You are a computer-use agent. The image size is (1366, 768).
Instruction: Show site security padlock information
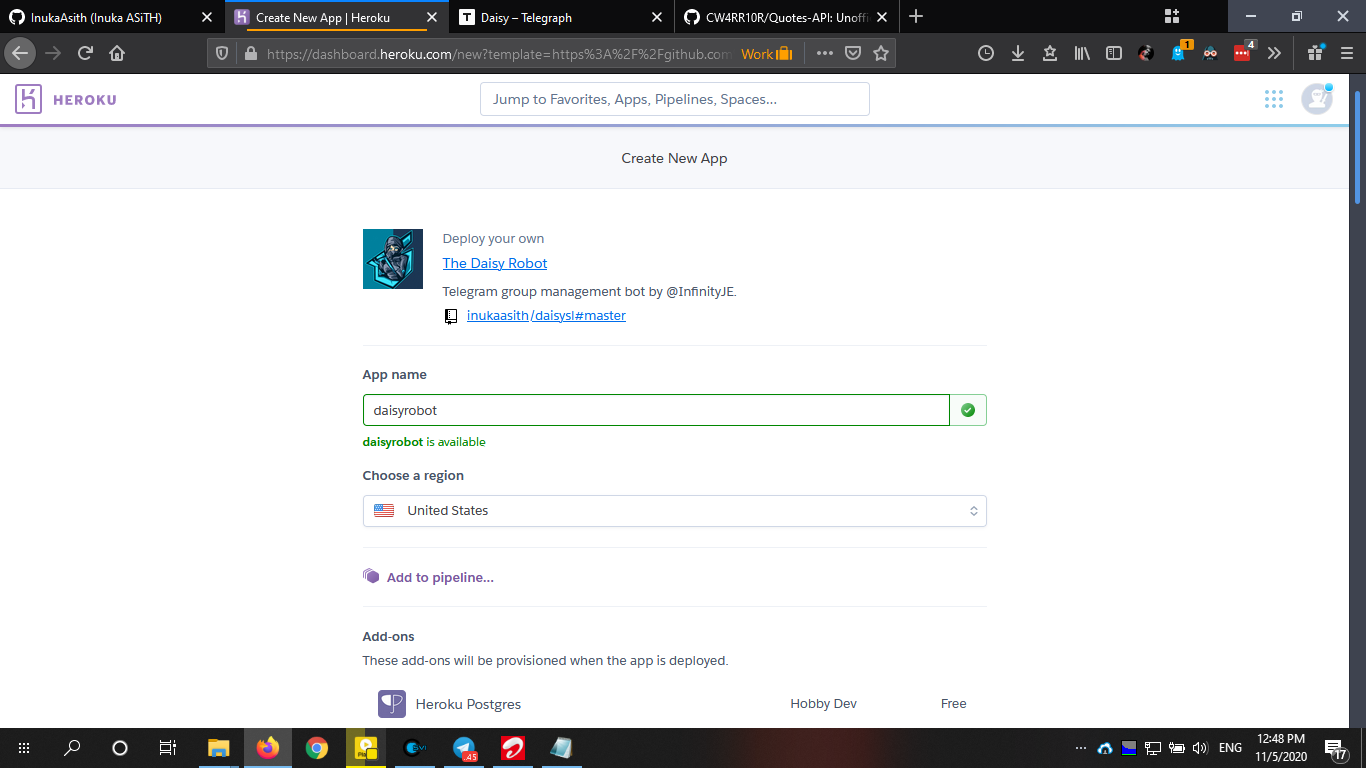coord(250,54)
